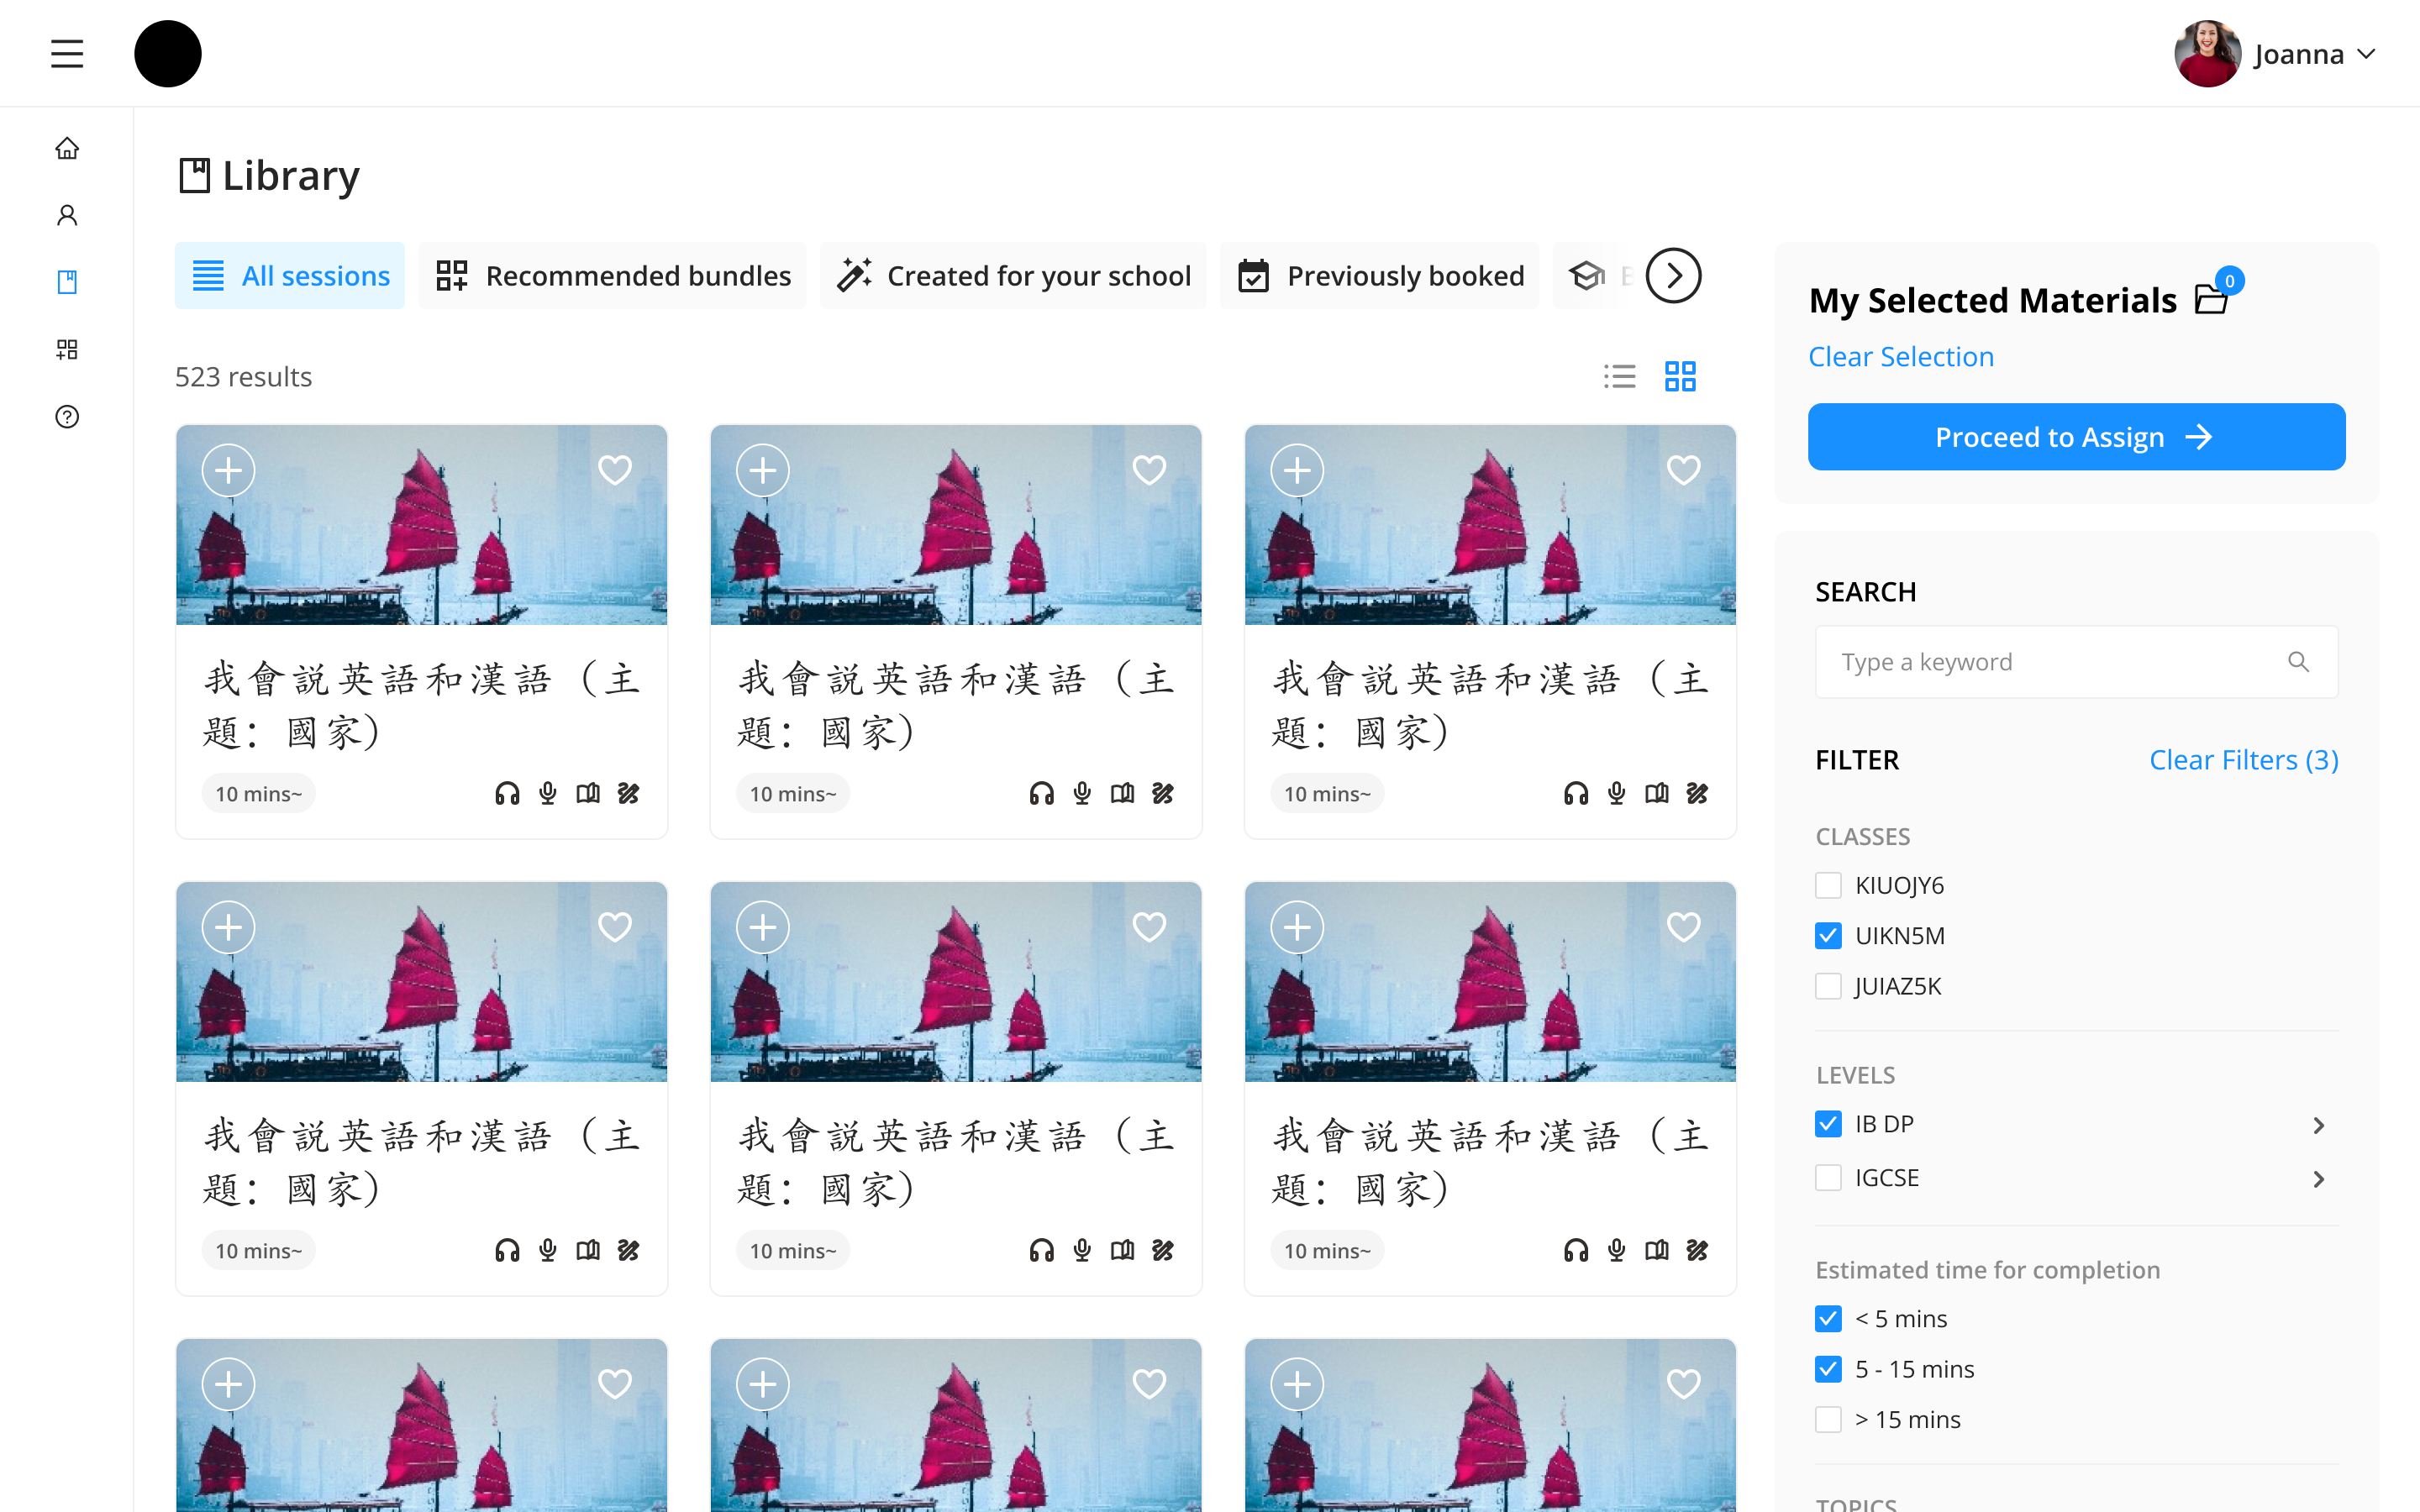Open Joanna's profile avatar
The width and height of the screenshot is (2420, 1512).
2207,54
